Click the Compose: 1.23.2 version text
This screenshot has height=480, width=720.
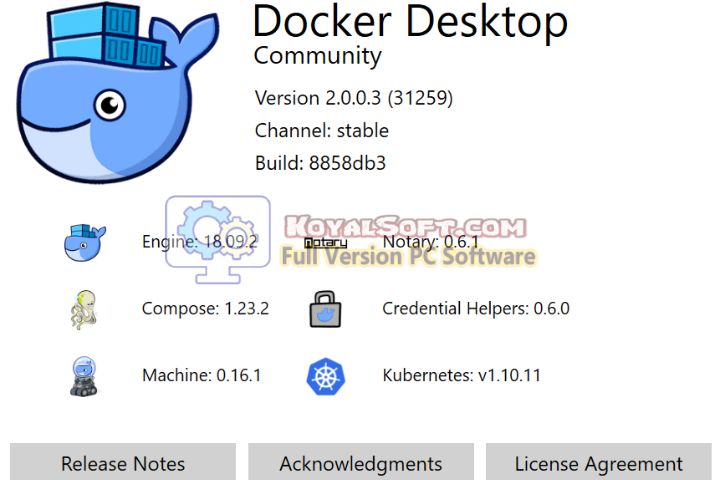205,308
